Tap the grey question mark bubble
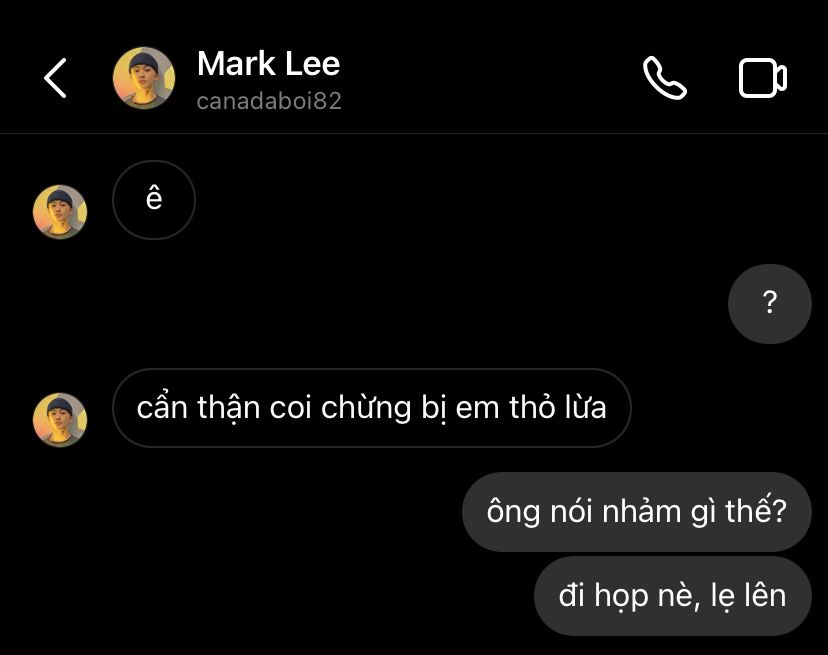This screenshot has width=828, height=655. pos(769,304)
